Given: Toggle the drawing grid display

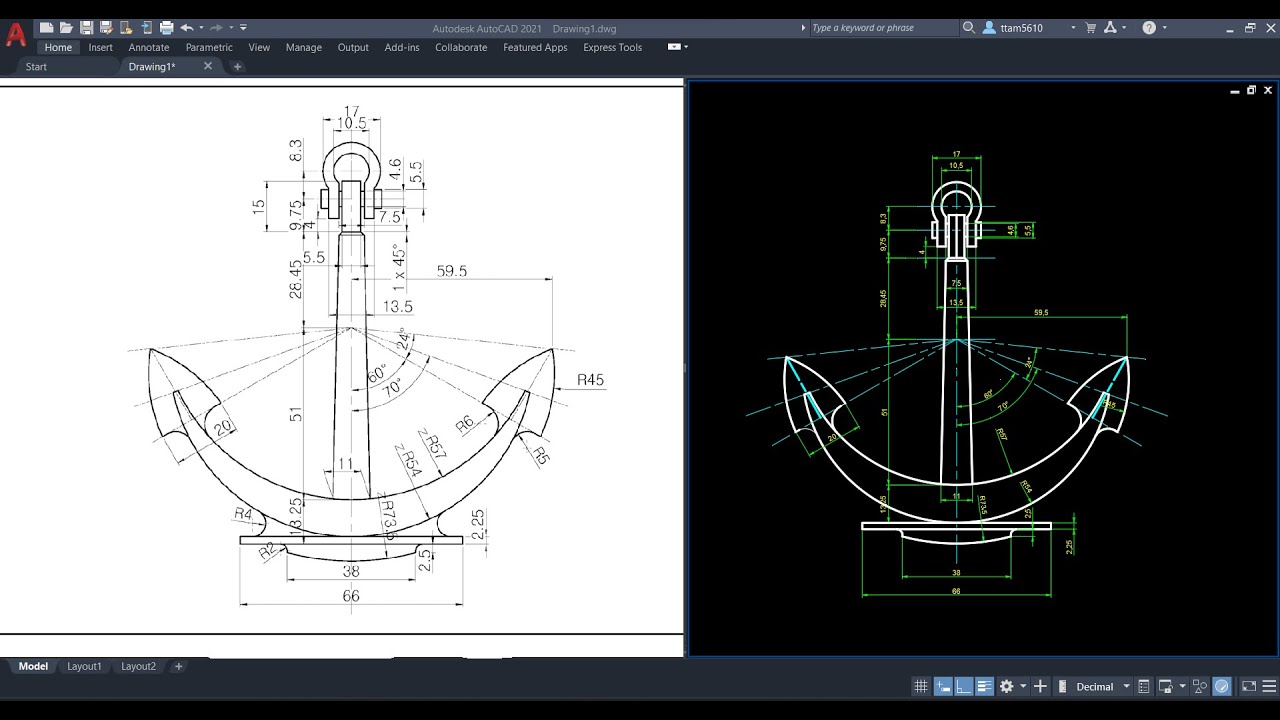Looking at the screenshot, I should point(921,686).
